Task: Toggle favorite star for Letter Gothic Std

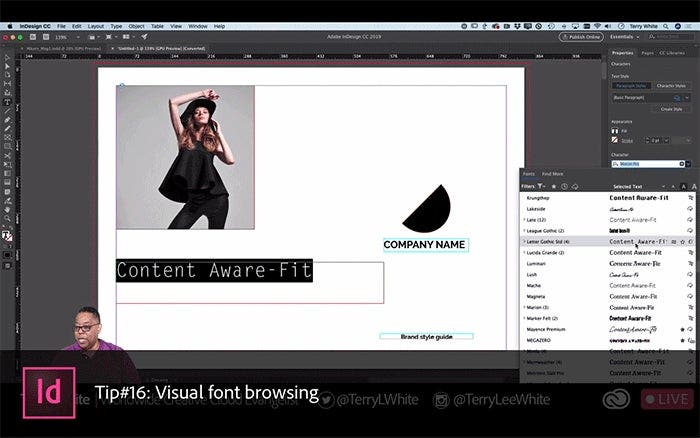Action: [x=682, y=241]
